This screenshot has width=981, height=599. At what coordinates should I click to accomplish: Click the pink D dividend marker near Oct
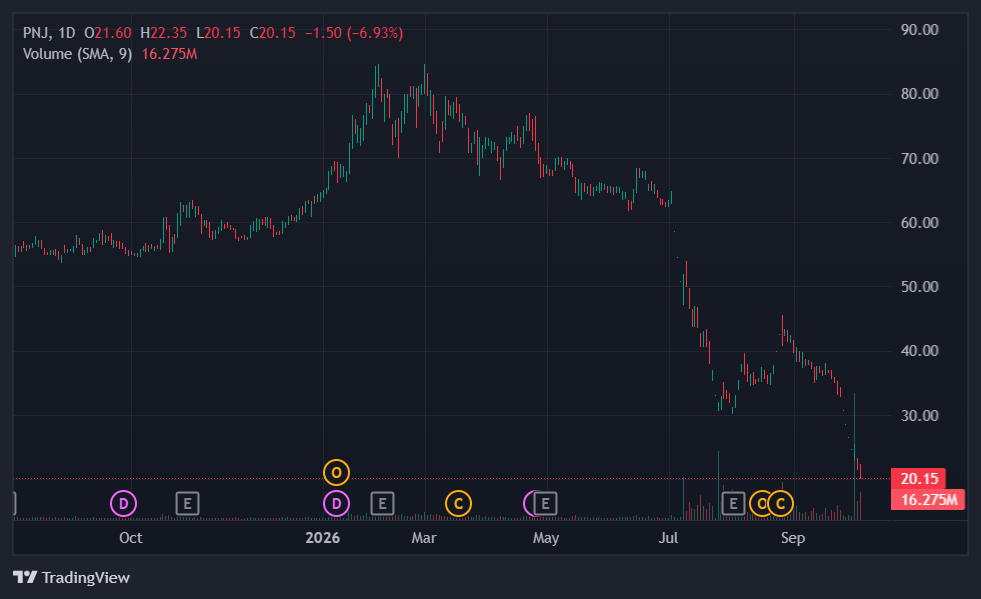[x=123, y=503]
